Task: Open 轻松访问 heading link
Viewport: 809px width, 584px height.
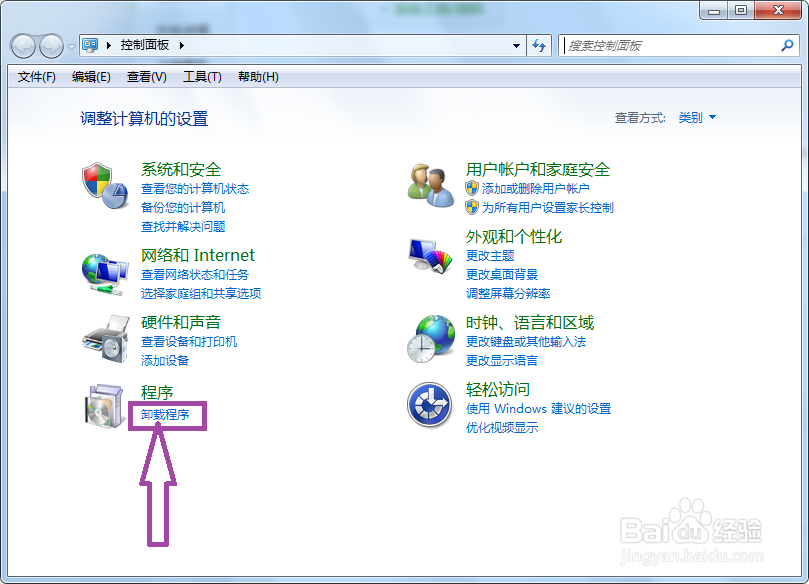Action: (x=498, y=389)
